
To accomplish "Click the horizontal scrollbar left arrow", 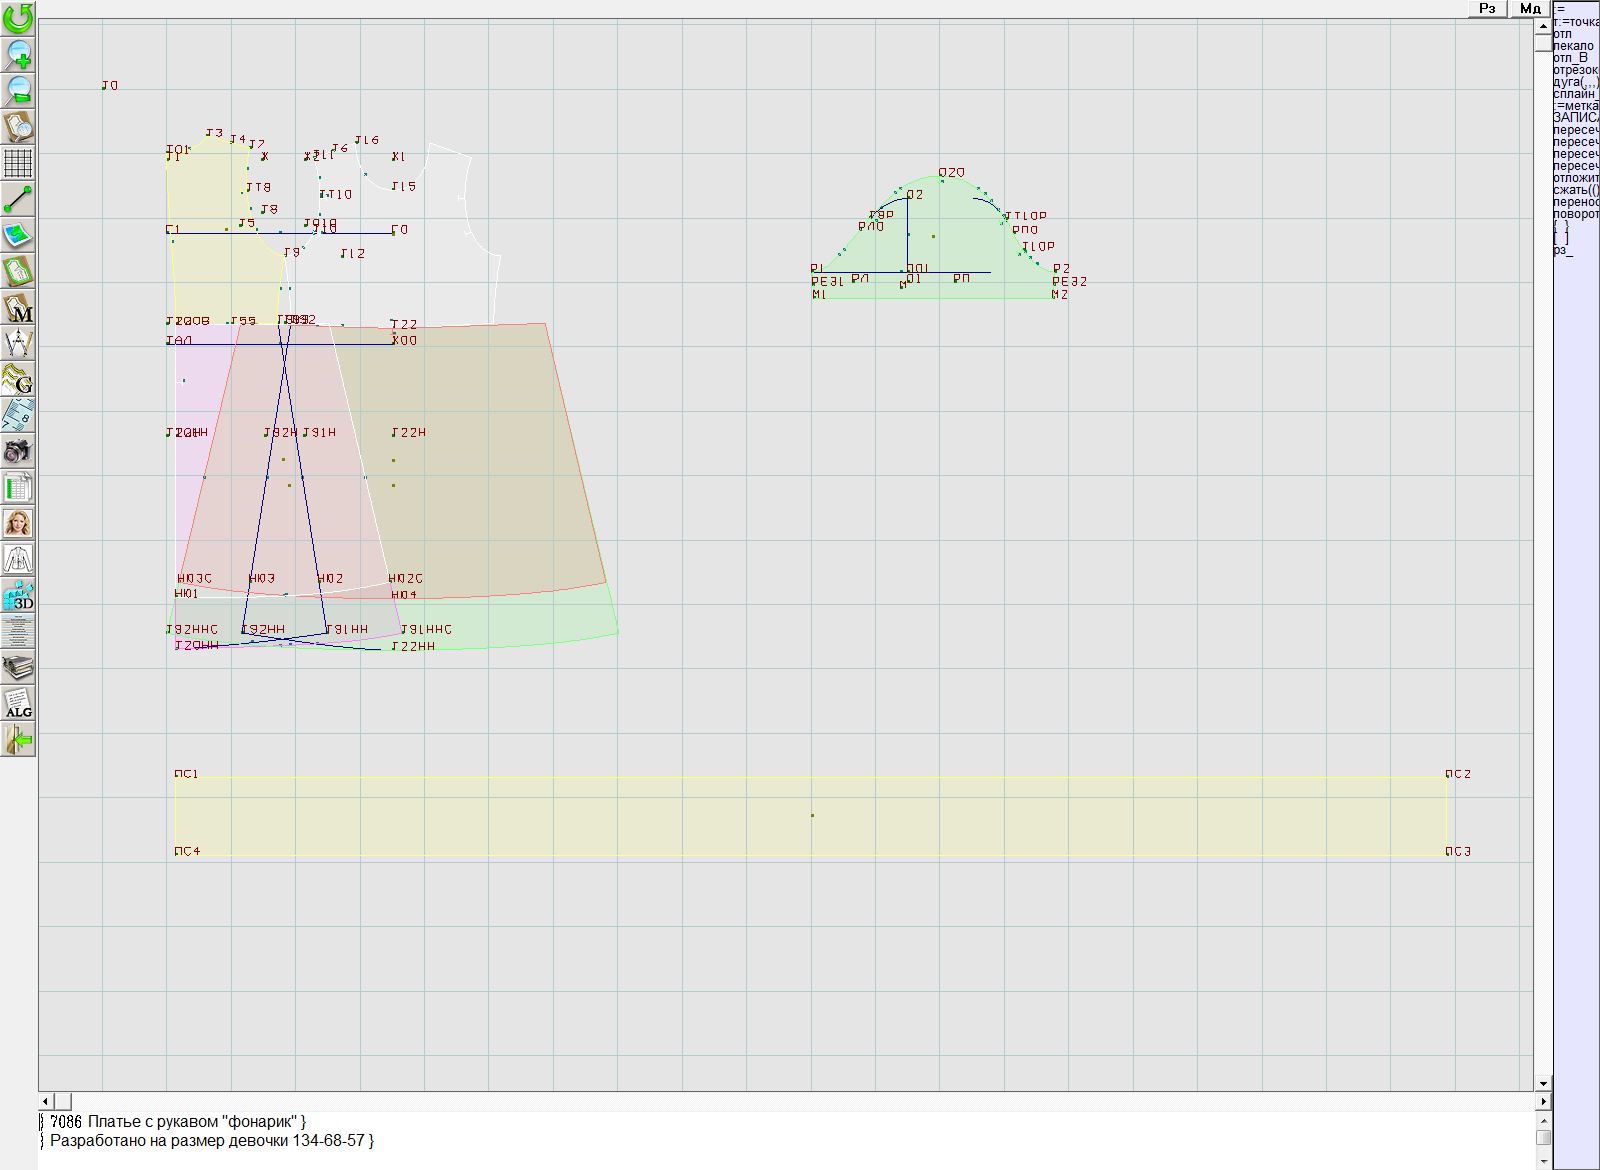I will click(x=46, y=1101).
